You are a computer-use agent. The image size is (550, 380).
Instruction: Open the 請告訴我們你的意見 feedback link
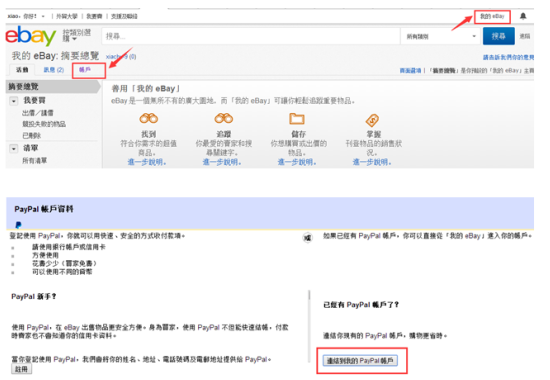click(508, 57)
